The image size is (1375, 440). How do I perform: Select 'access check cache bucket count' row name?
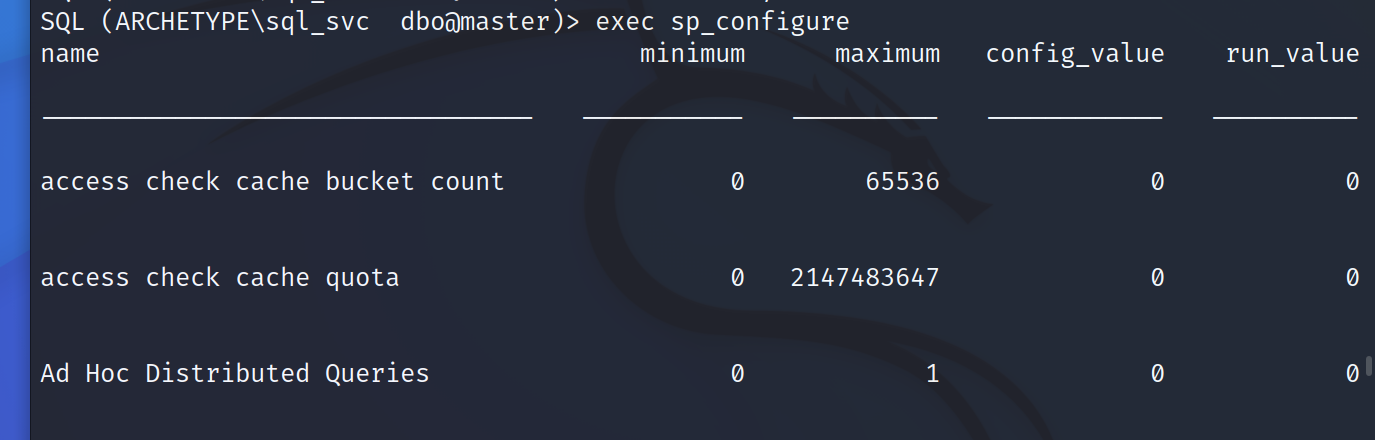click(272, 181)
